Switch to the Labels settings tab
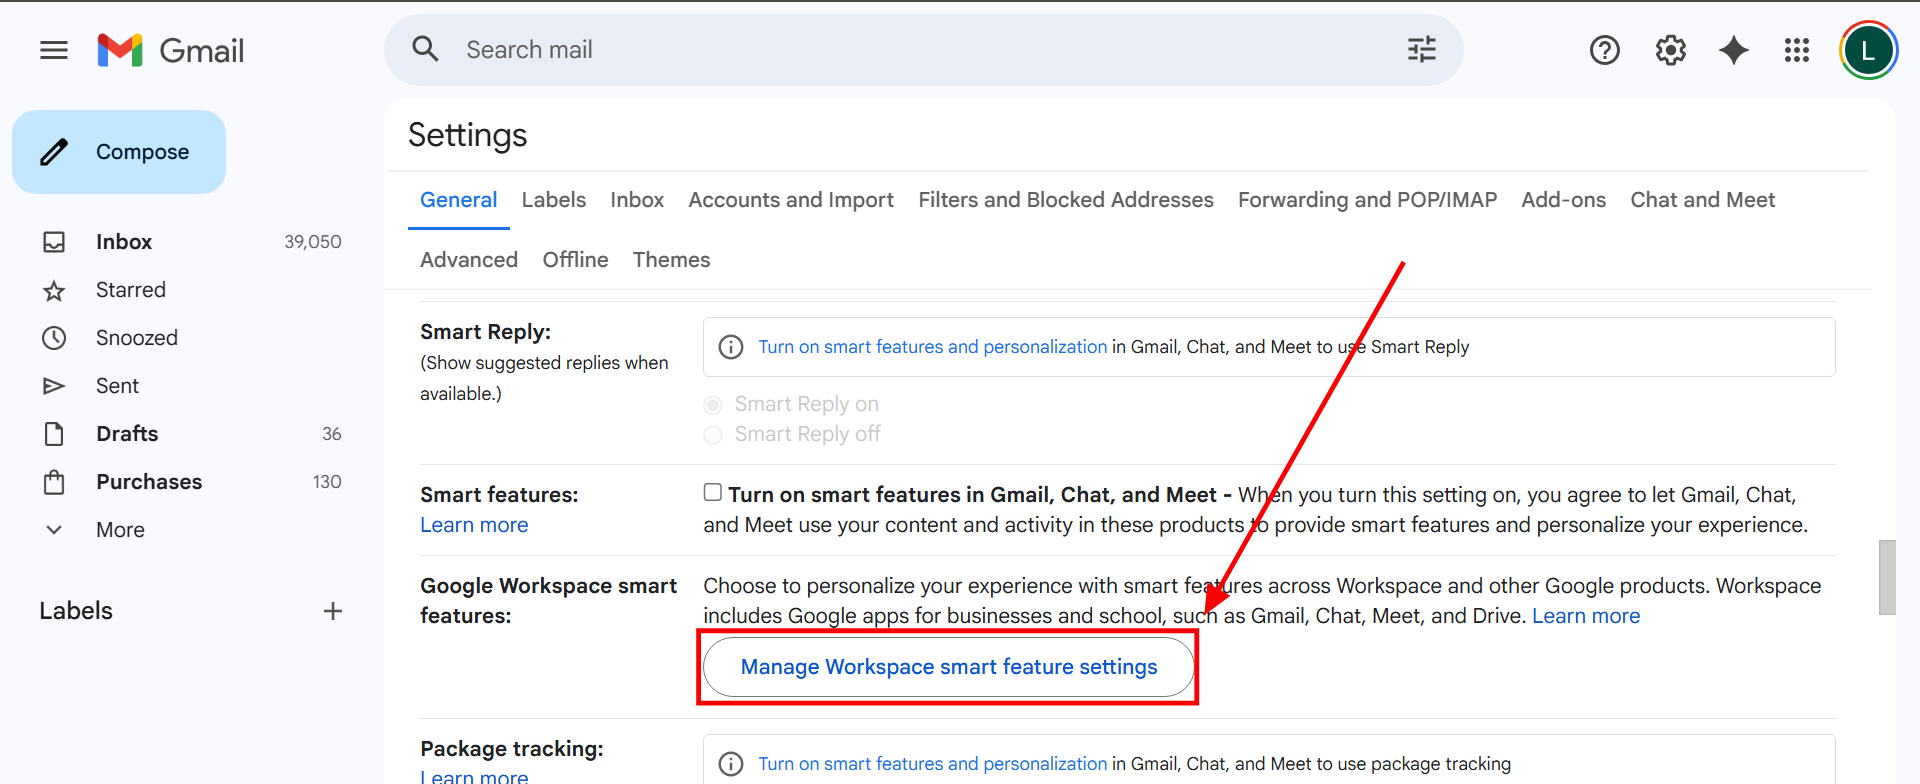The image size is (1920, 784). [553, 200]
